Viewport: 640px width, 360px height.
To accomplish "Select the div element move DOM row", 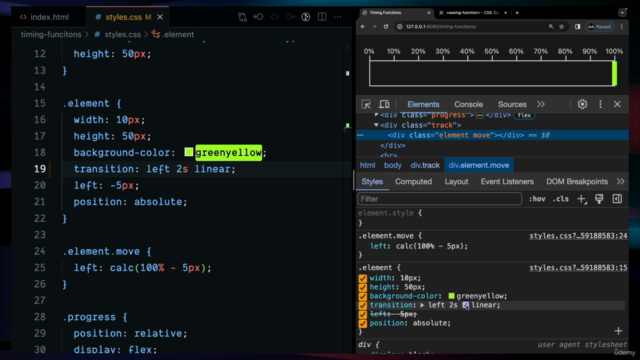I will [492, 135].
